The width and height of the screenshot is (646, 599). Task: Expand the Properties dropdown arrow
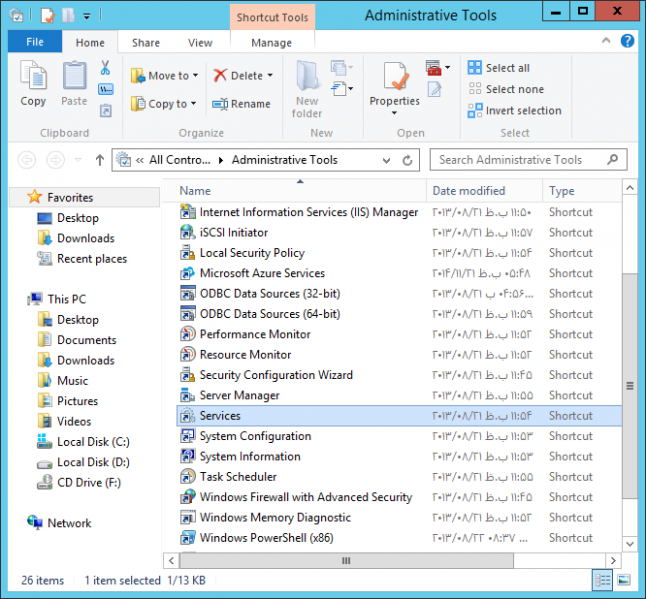click(394, 113)
